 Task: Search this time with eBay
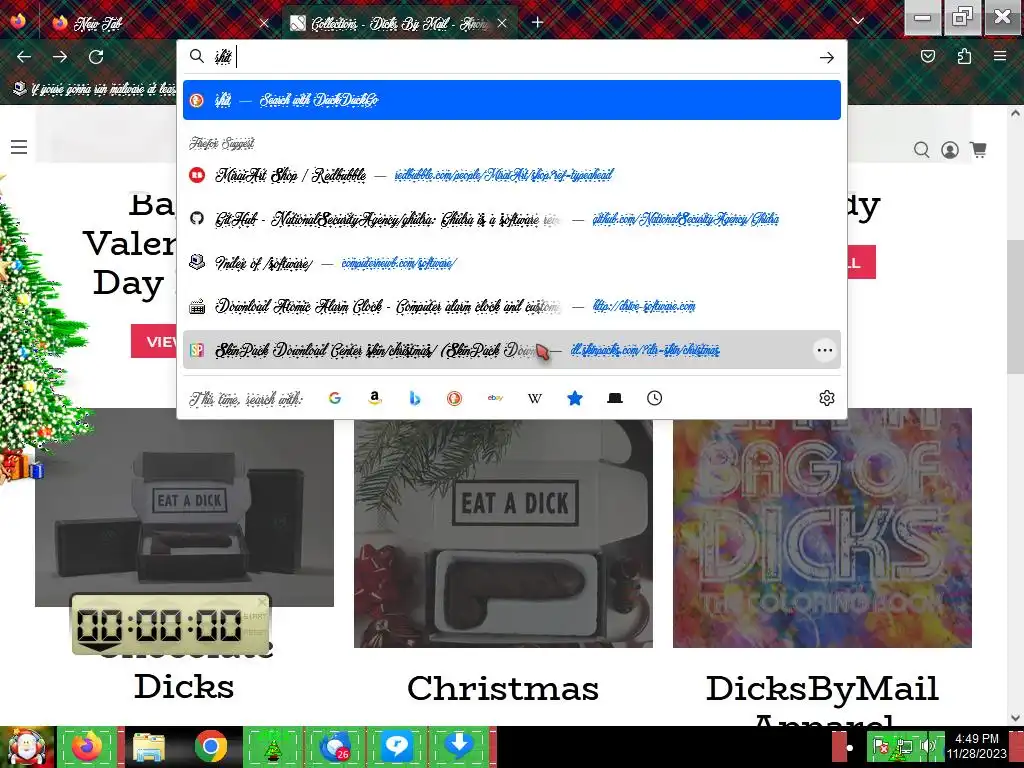(x=495, y=398)
